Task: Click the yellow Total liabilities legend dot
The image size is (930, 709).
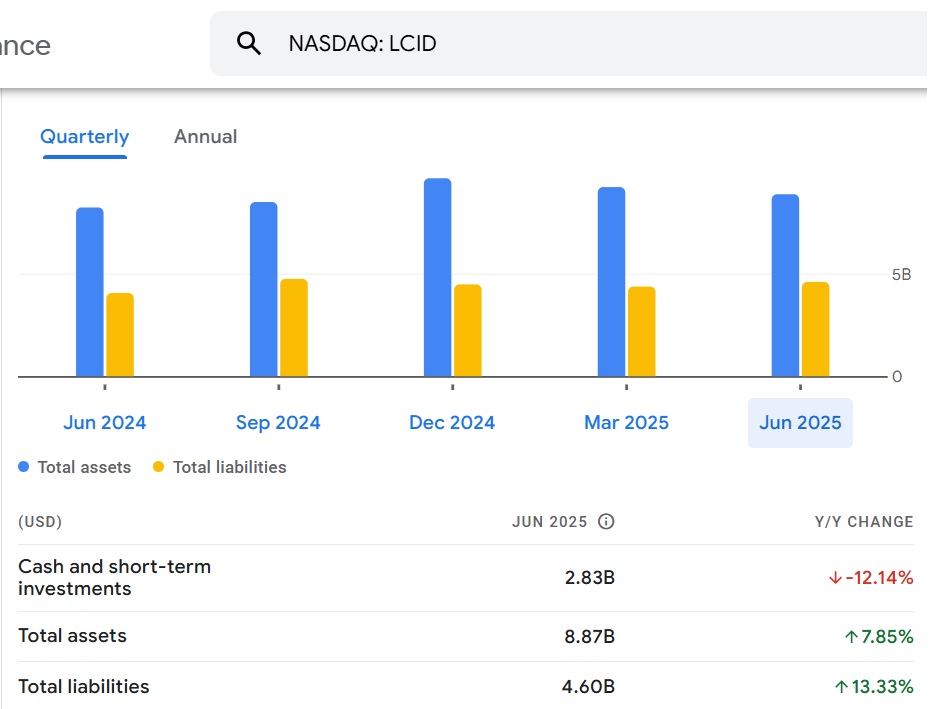Action: coord(158,467)
